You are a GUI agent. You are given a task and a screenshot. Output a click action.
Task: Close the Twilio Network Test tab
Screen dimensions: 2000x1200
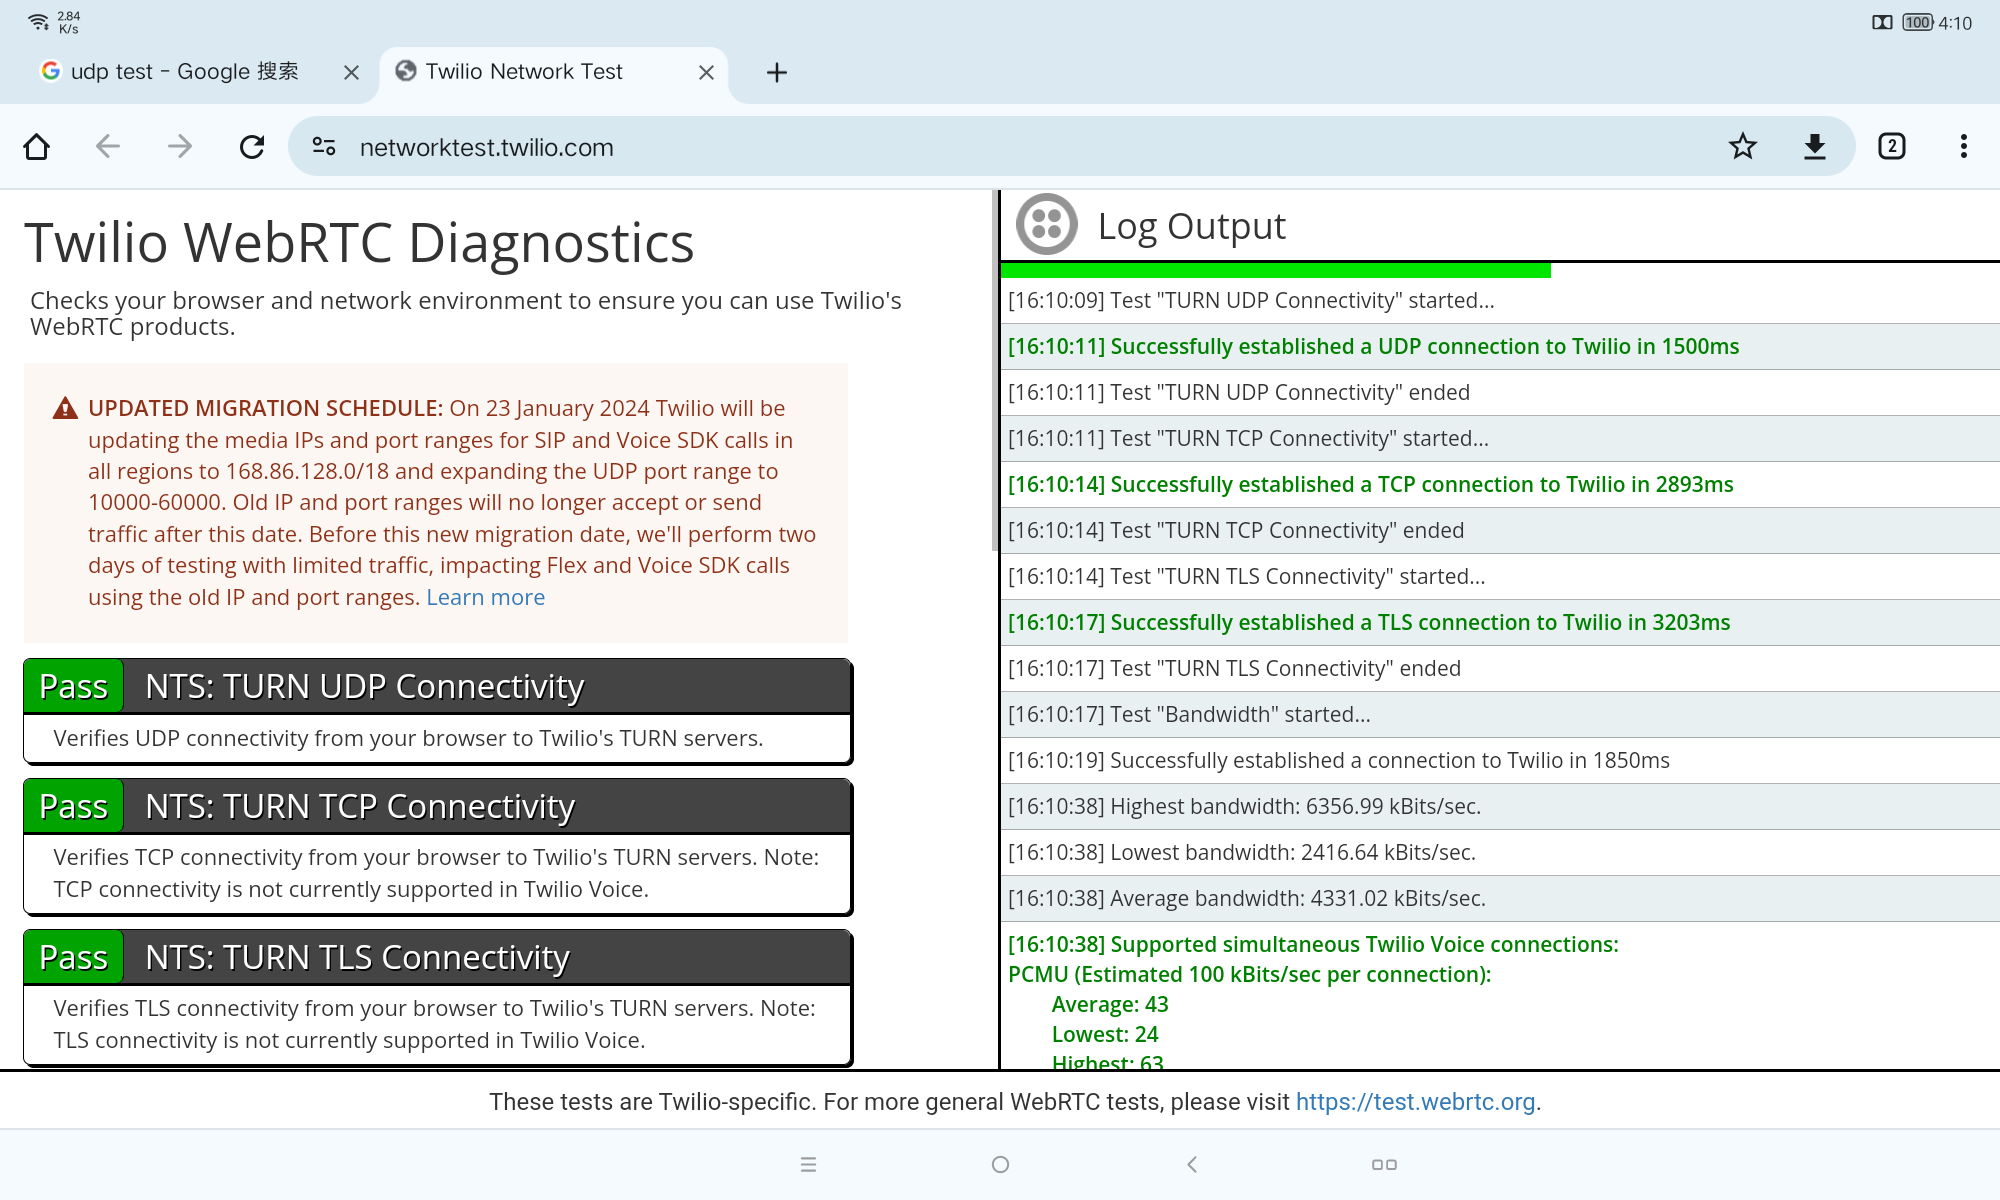(x=706, y=72)
